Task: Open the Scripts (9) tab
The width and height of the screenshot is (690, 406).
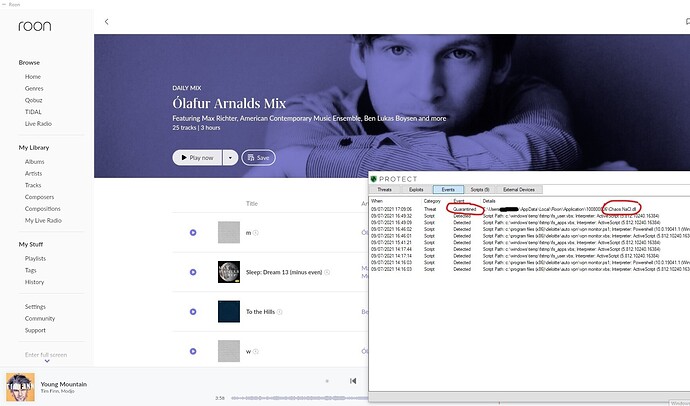Action: click(x=480, y=190)
